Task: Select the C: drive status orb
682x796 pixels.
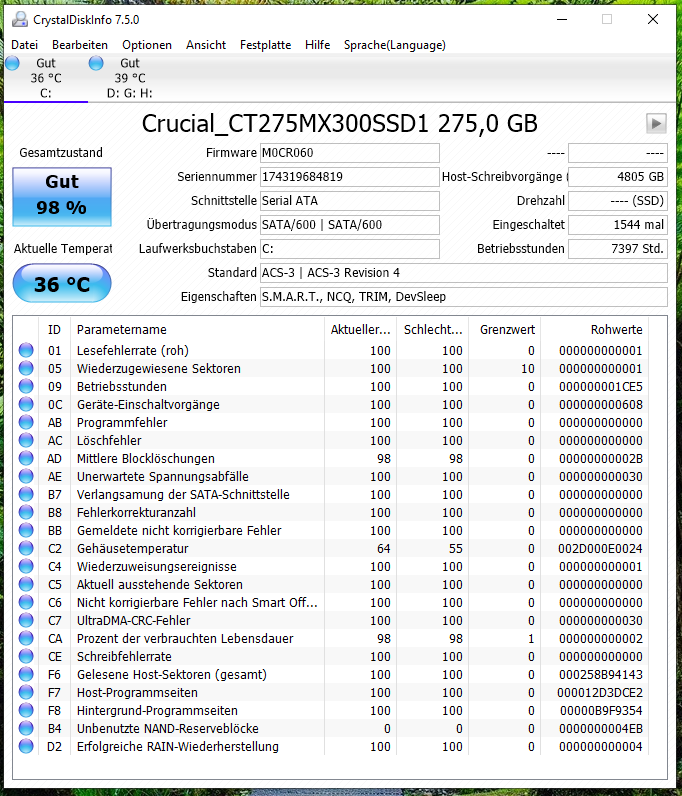Action: click(12, 63)
